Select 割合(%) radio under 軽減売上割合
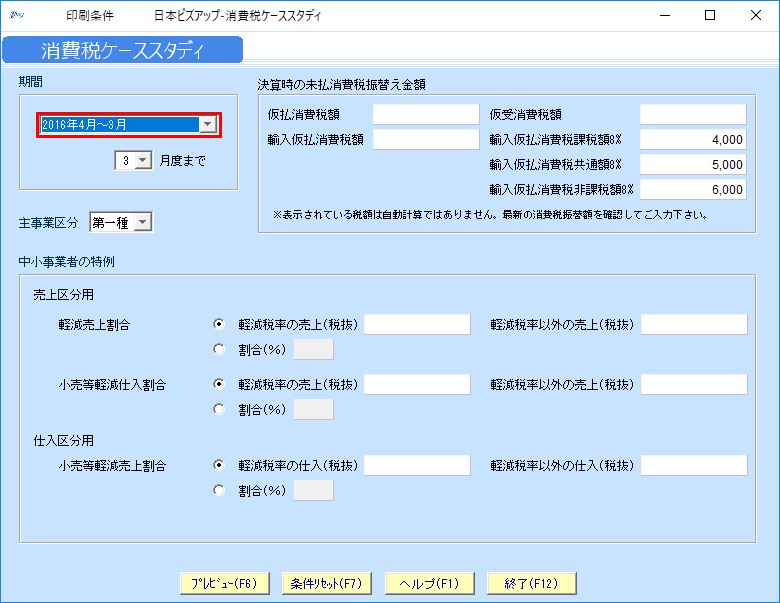 tap(218, 349)
